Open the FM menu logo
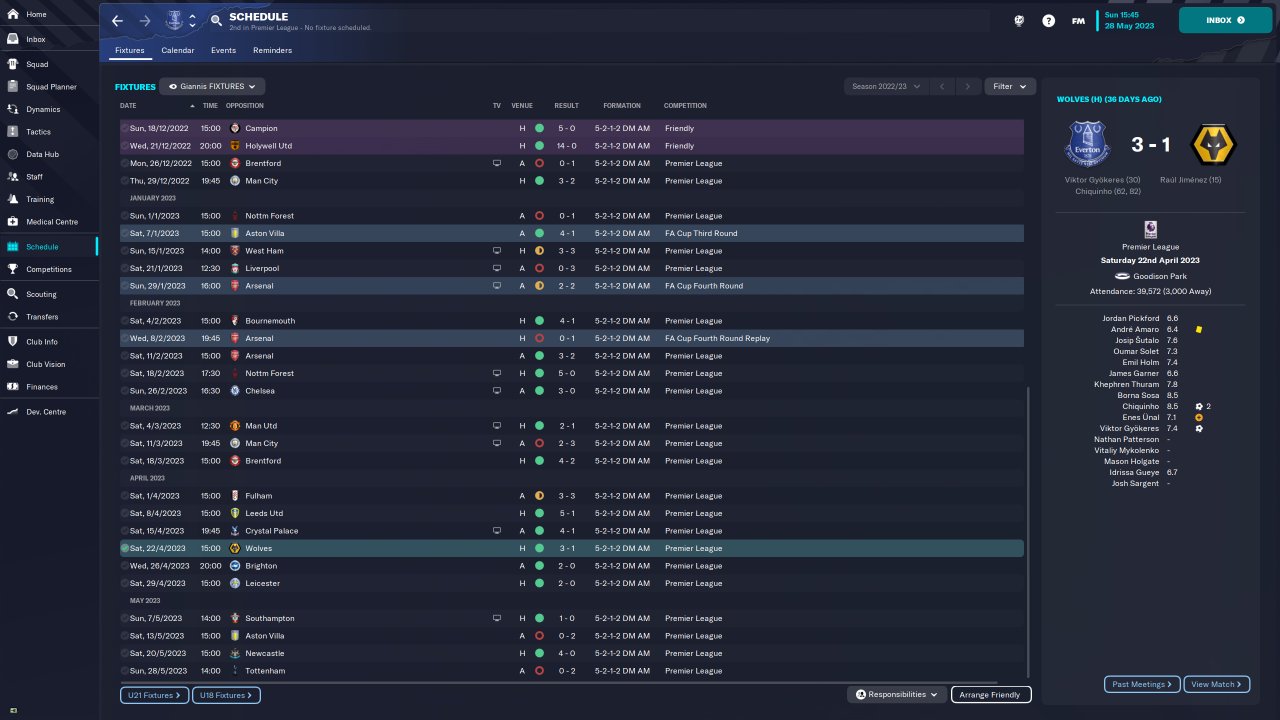The height and width of the screenshot is (720, 1280). pos(1078,20)
